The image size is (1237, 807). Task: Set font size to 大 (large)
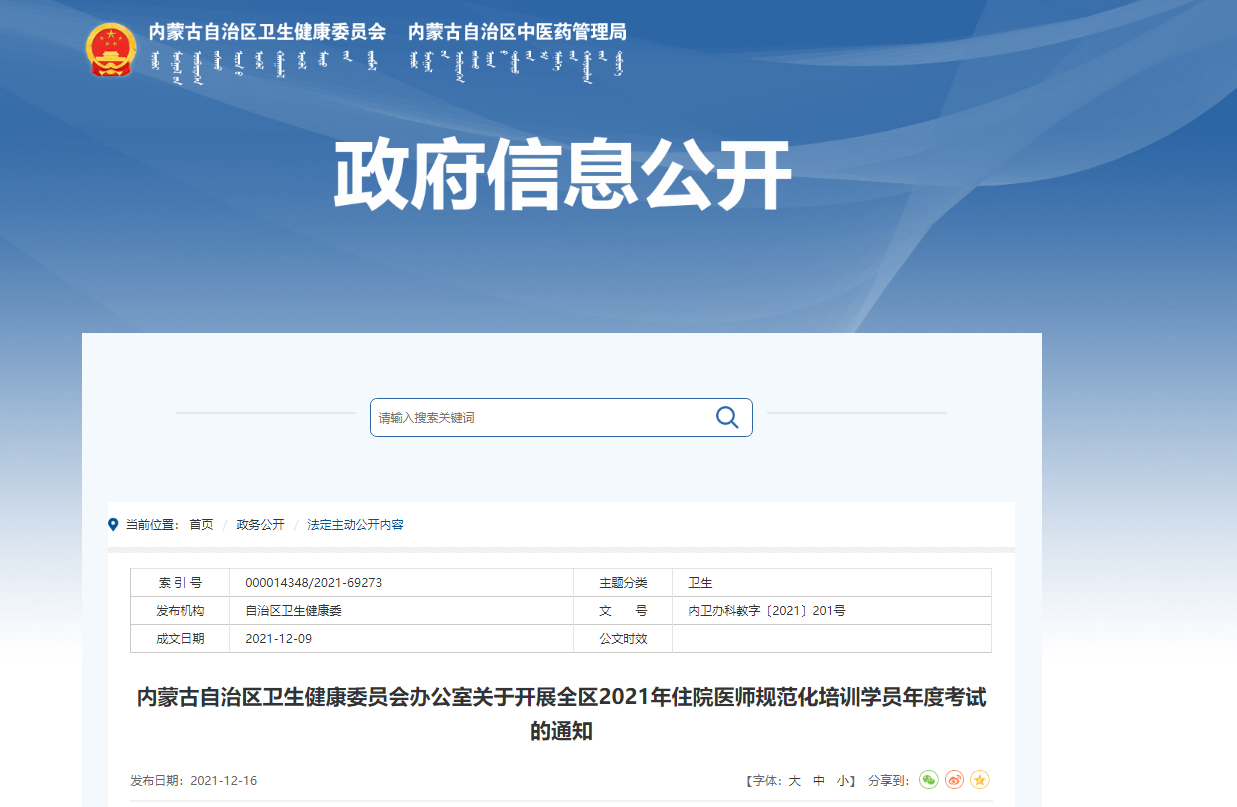(794, 781)
